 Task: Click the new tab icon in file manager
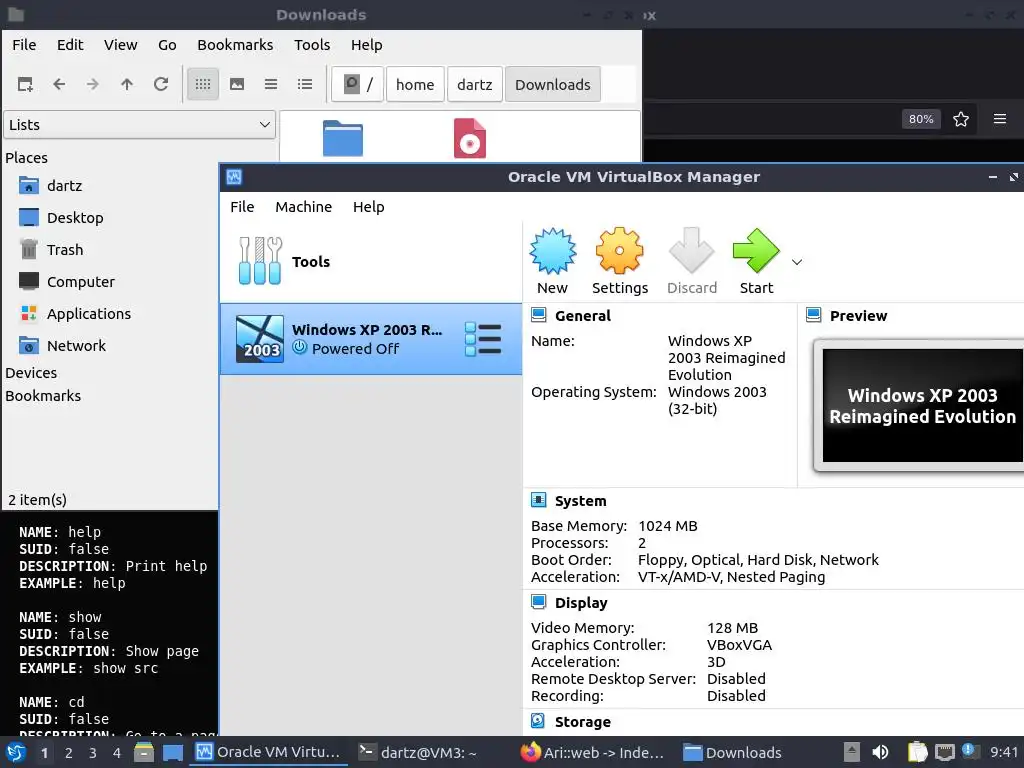coord(25,84)
